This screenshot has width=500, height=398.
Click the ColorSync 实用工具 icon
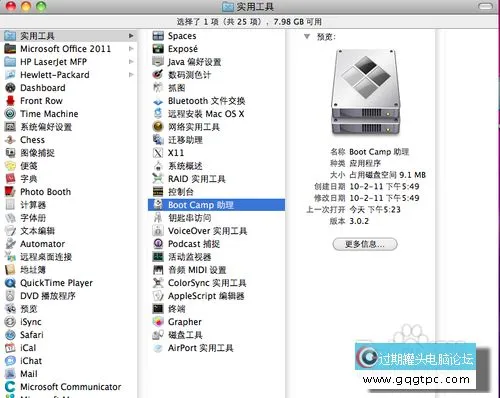tap(158, 283)
